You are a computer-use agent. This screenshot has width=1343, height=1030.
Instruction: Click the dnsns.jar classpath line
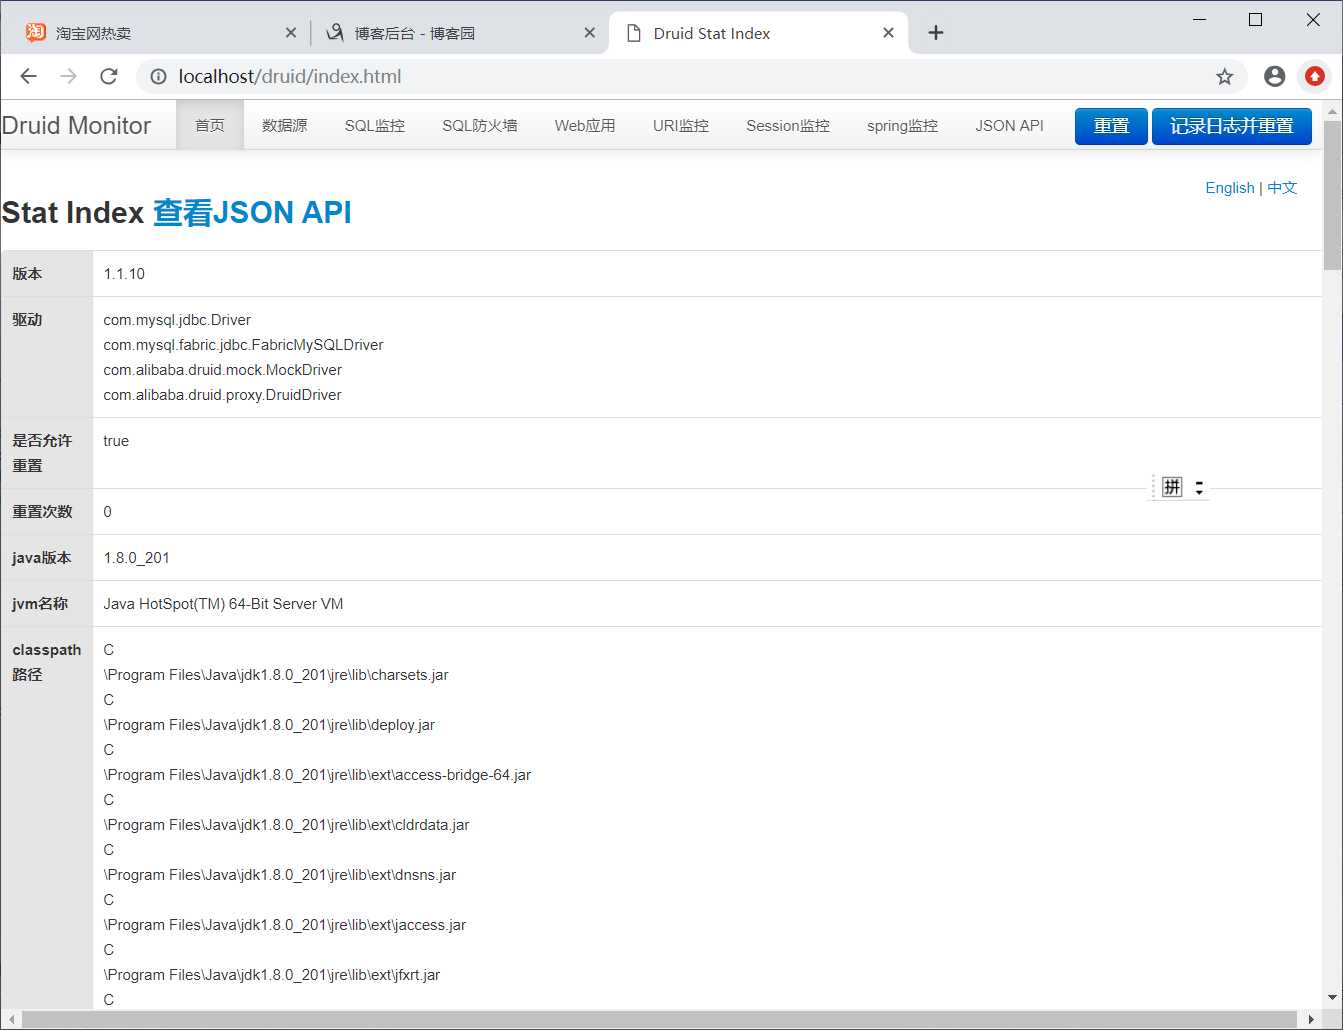pyautogui.click(x=279, y=875)
